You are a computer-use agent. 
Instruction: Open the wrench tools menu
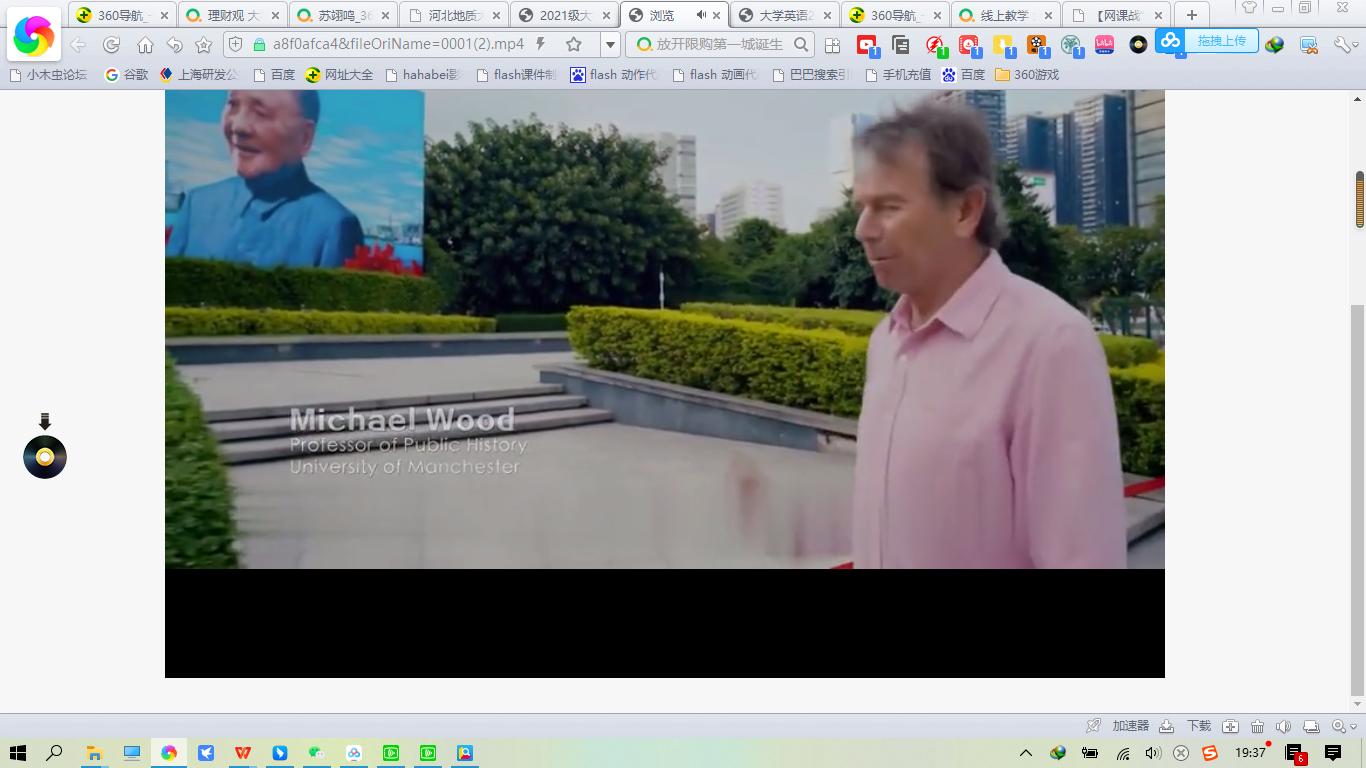coord(1343,45)
